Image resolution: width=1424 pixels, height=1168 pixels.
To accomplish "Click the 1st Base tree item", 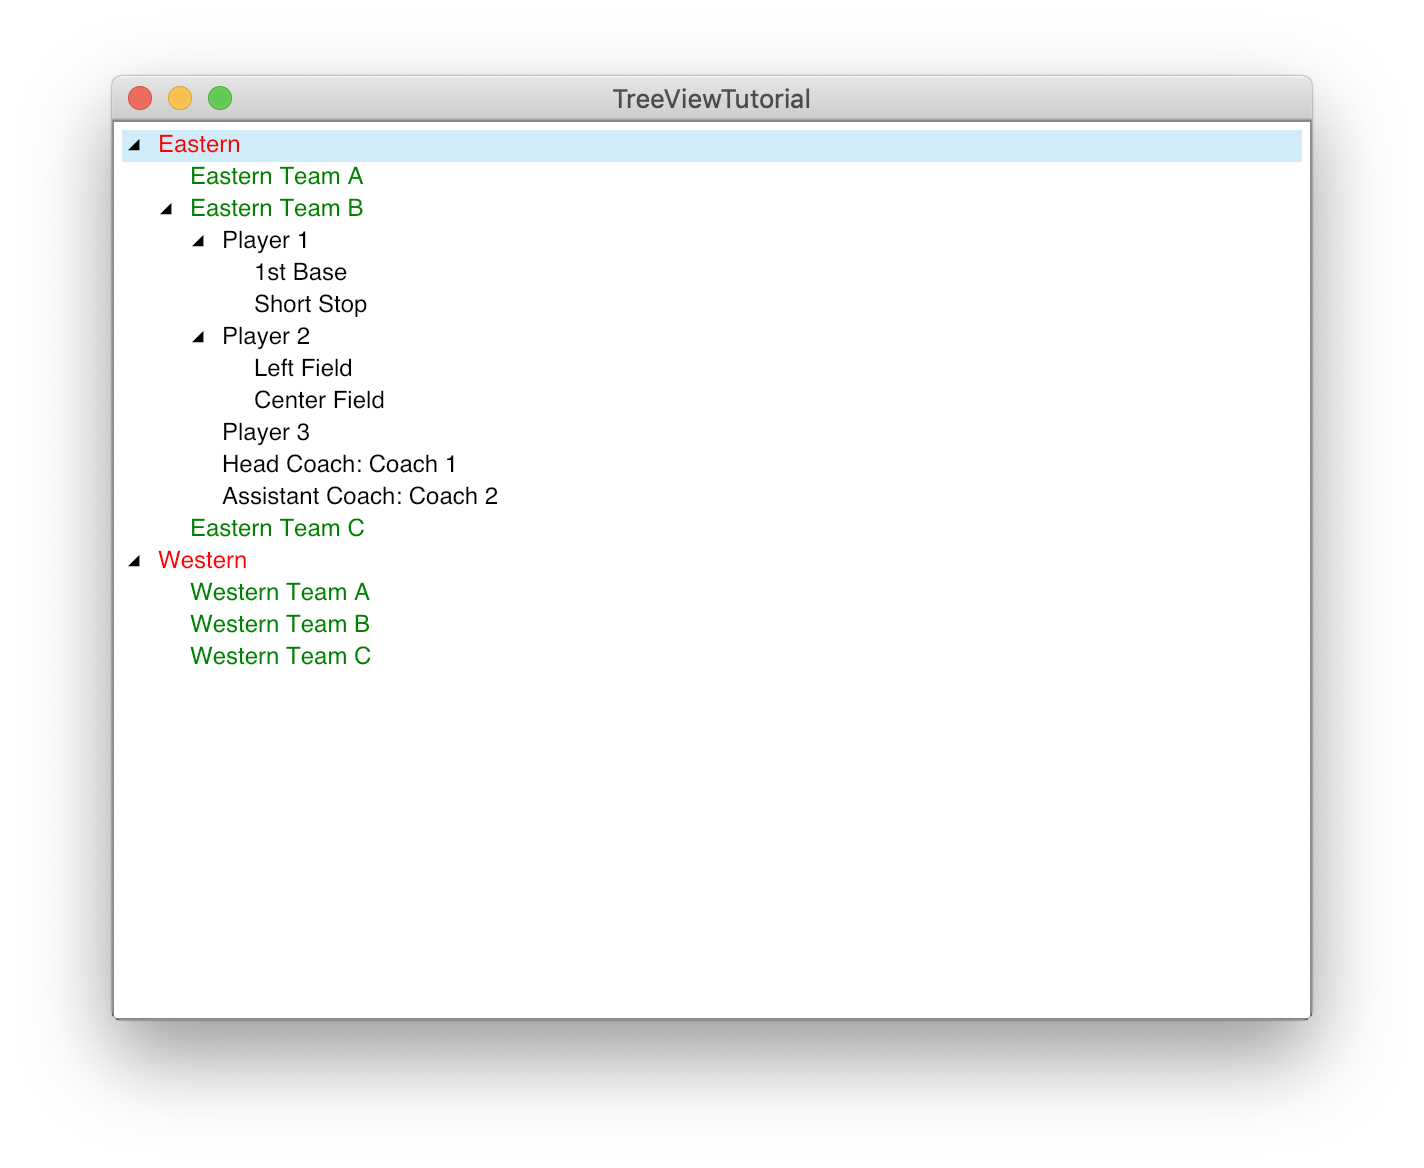I will tap(300, 272).
